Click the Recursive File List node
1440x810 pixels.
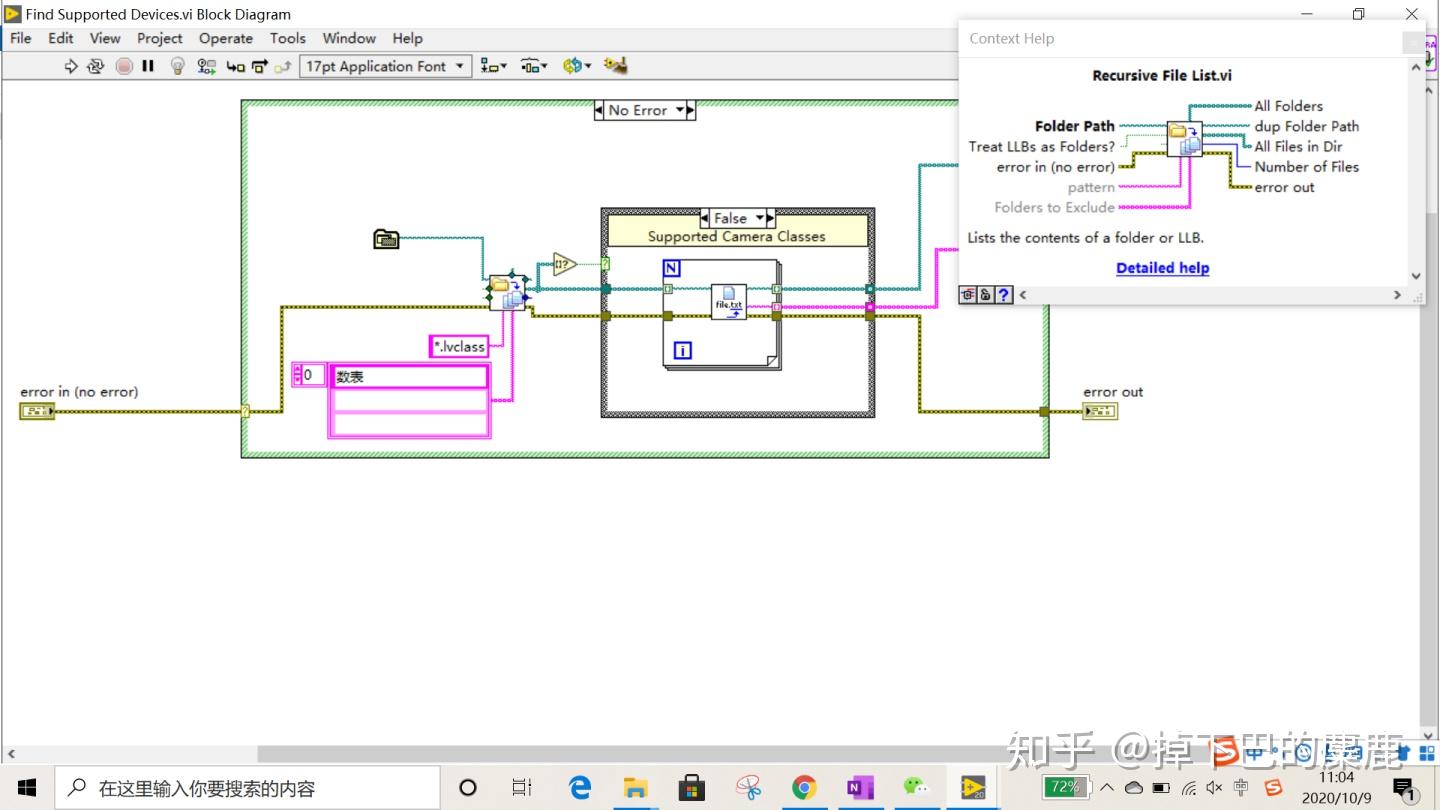tap(507, 293)
